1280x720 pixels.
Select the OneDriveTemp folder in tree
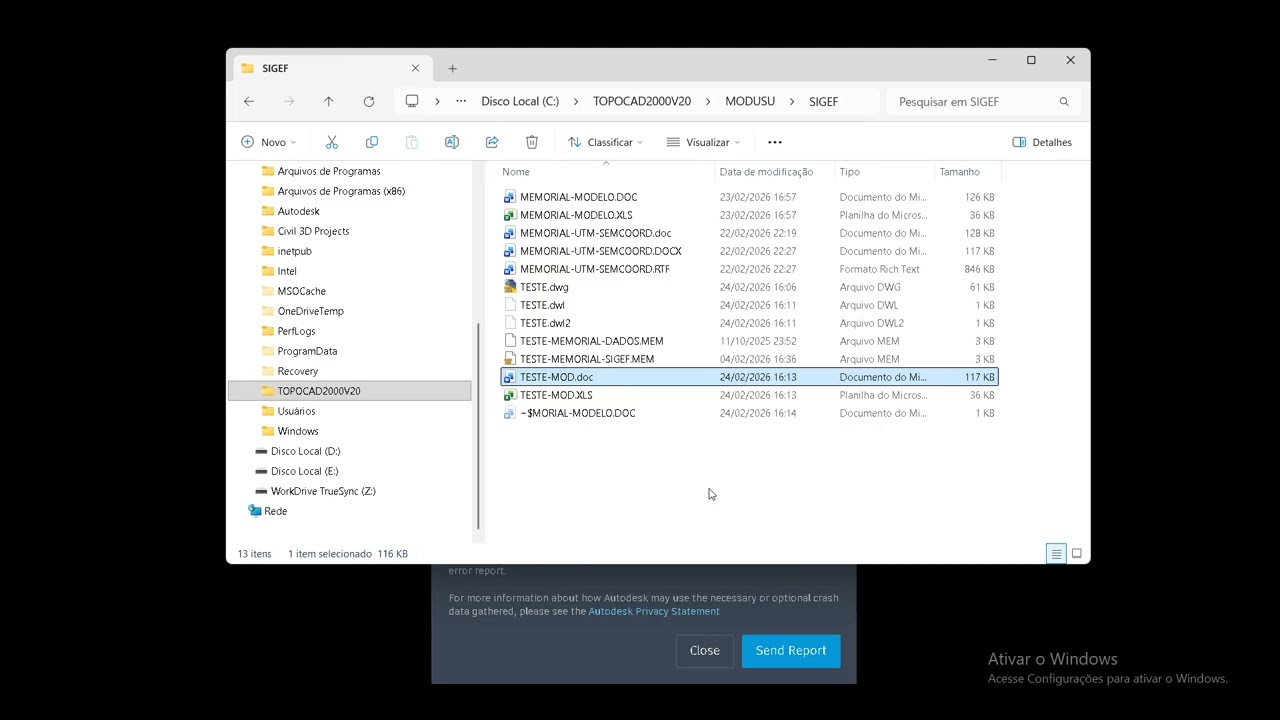click(310, 311)
